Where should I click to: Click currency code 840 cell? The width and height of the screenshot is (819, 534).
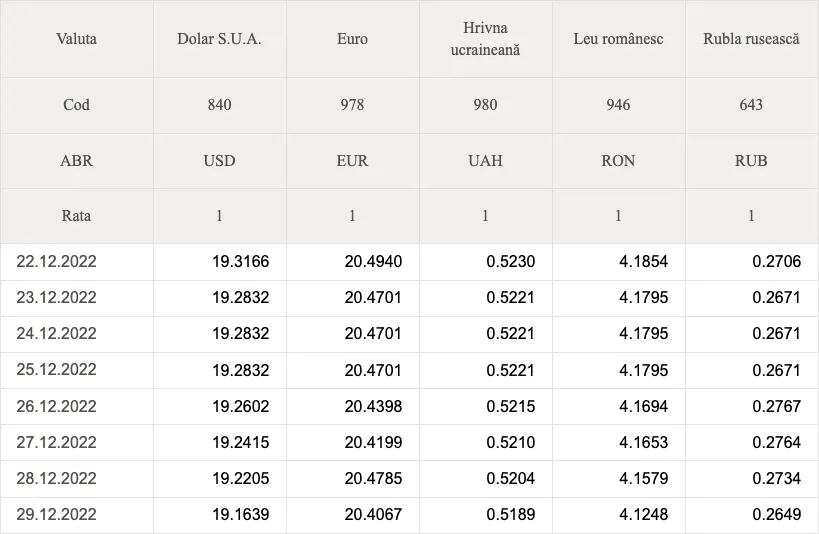tap(219, 105)
